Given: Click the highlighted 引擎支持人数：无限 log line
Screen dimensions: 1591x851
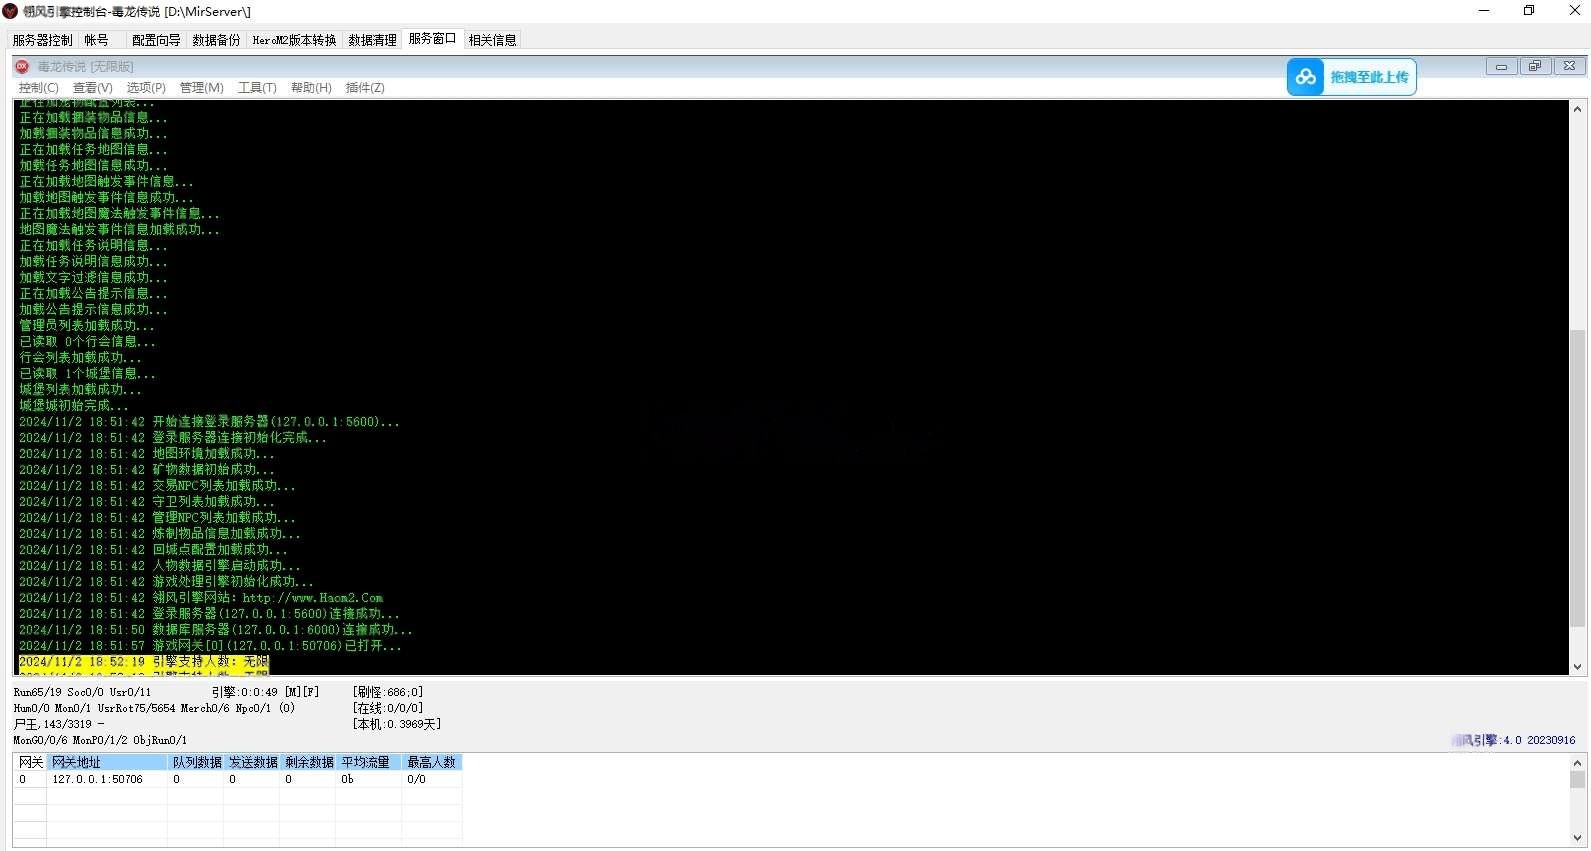Looking at the screenshot, I should 144,662.
